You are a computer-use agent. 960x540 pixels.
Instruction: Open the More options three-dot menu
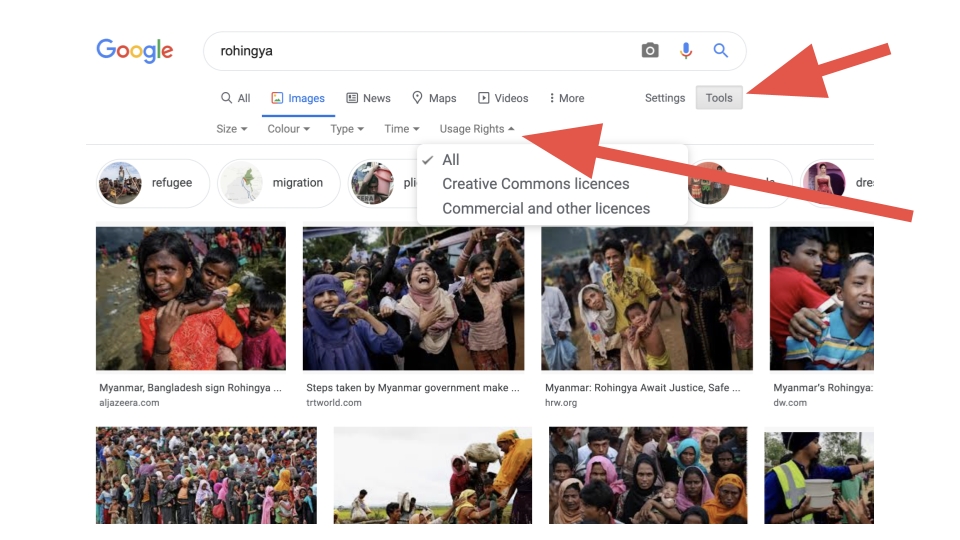pos(566,98)
